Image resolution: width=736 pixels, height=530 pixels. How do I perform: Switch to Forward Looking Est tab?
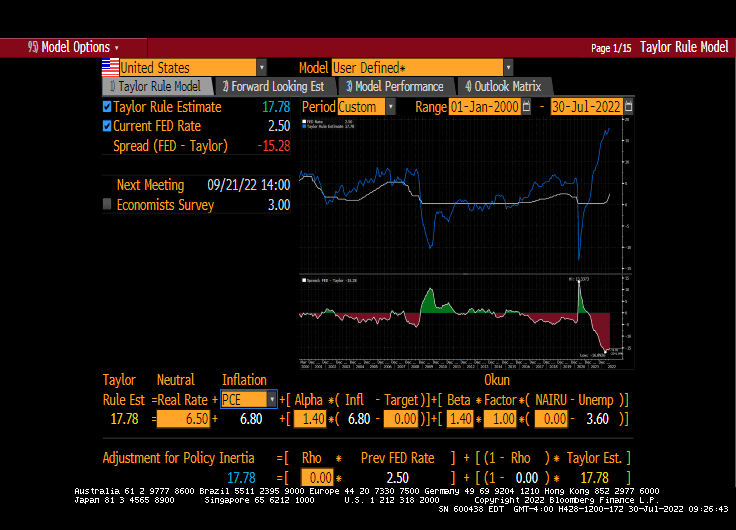273,87
